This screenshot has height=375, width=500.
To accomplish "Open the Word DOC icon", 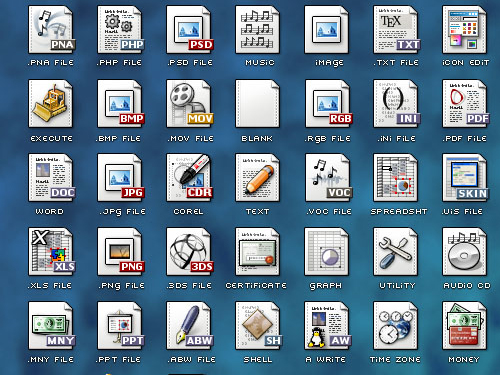I will click(52, 177).
